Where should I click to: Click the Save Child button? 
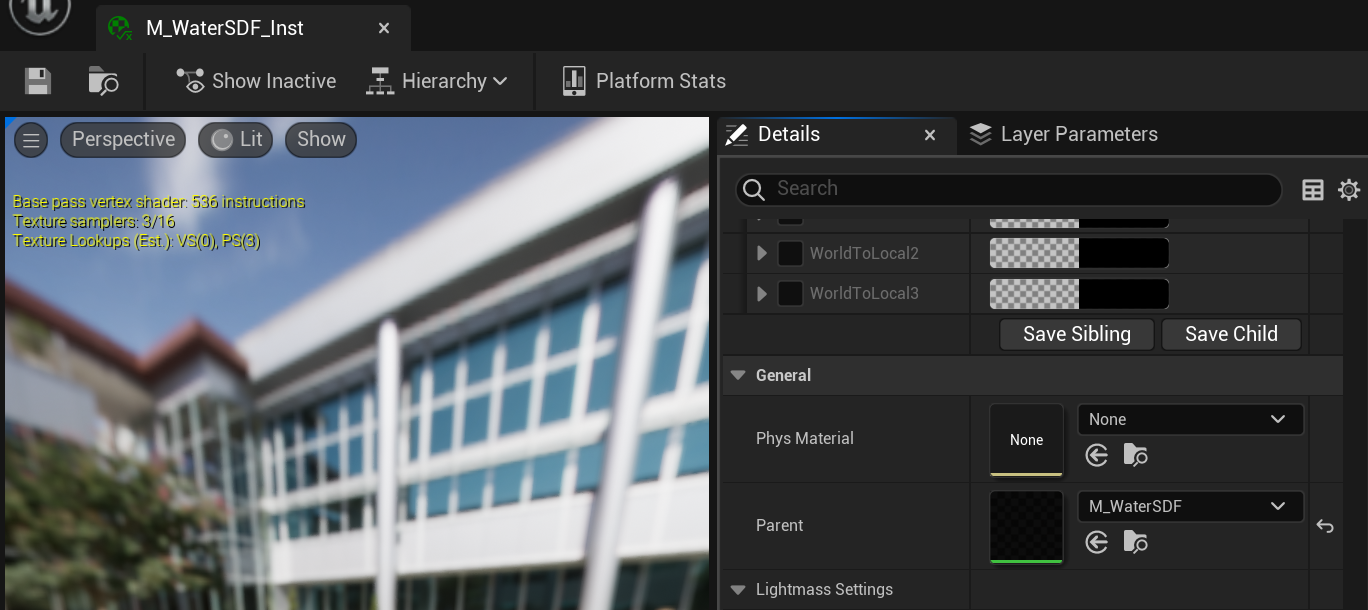tap(1231, 334)
